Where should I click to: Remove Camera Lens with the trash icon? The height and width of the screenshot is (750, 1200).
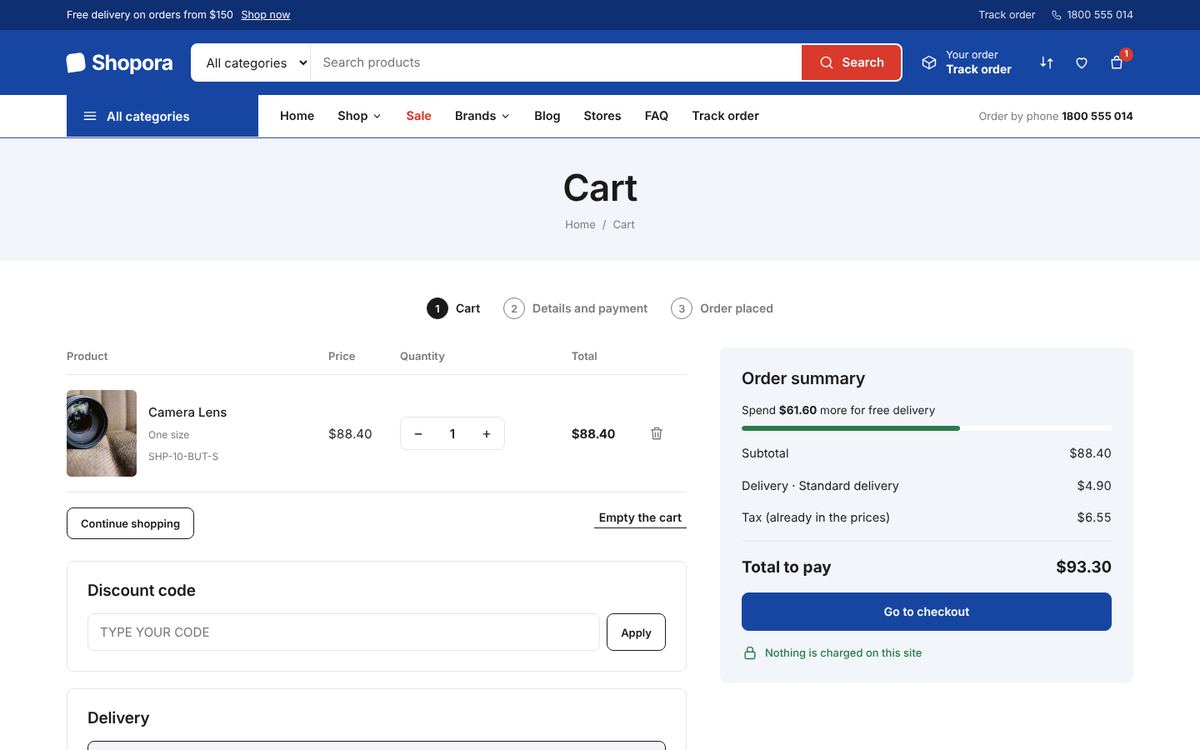click(x=657, y=433)
